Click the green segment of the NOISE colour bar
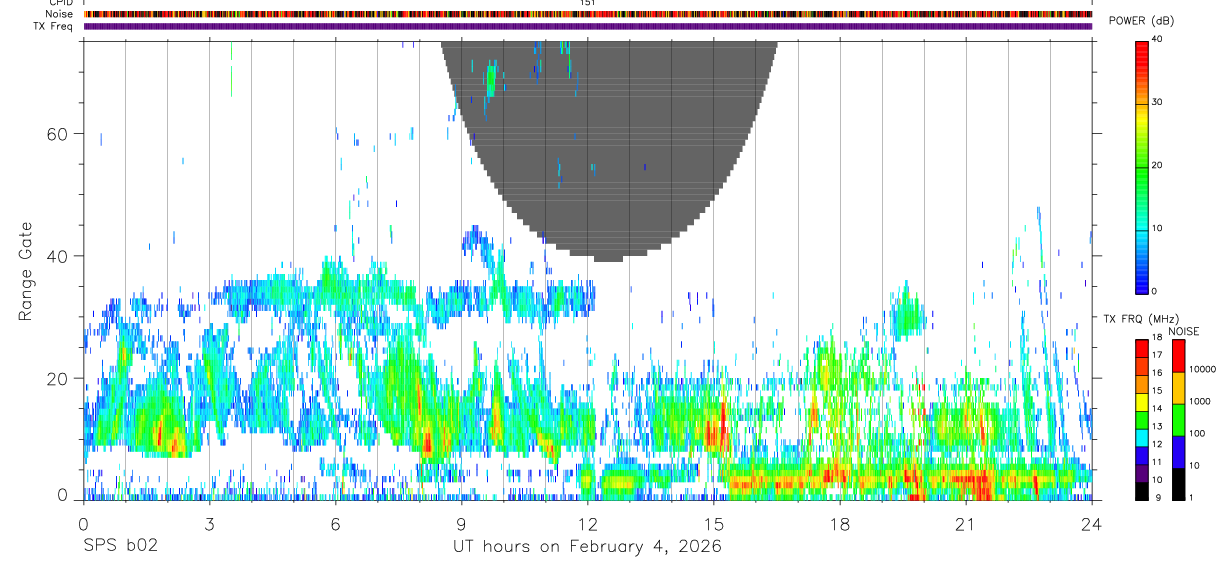Screen dimensions: 1228x567 point(1178,420)
